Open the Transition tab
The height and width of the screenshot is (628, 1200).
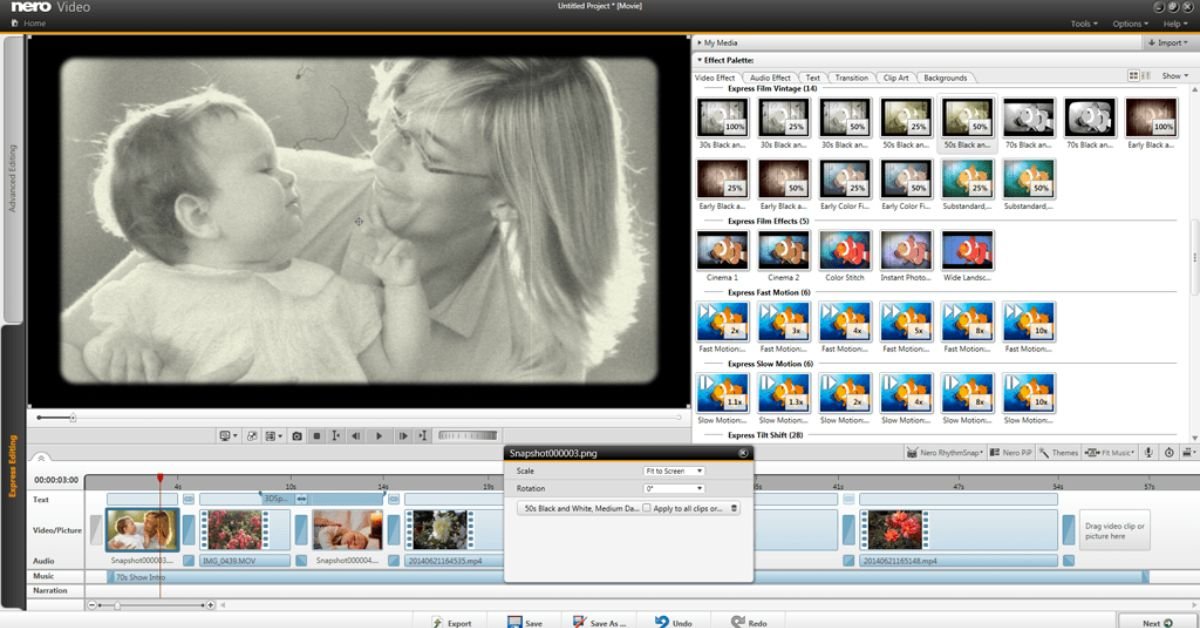[852, 78]
